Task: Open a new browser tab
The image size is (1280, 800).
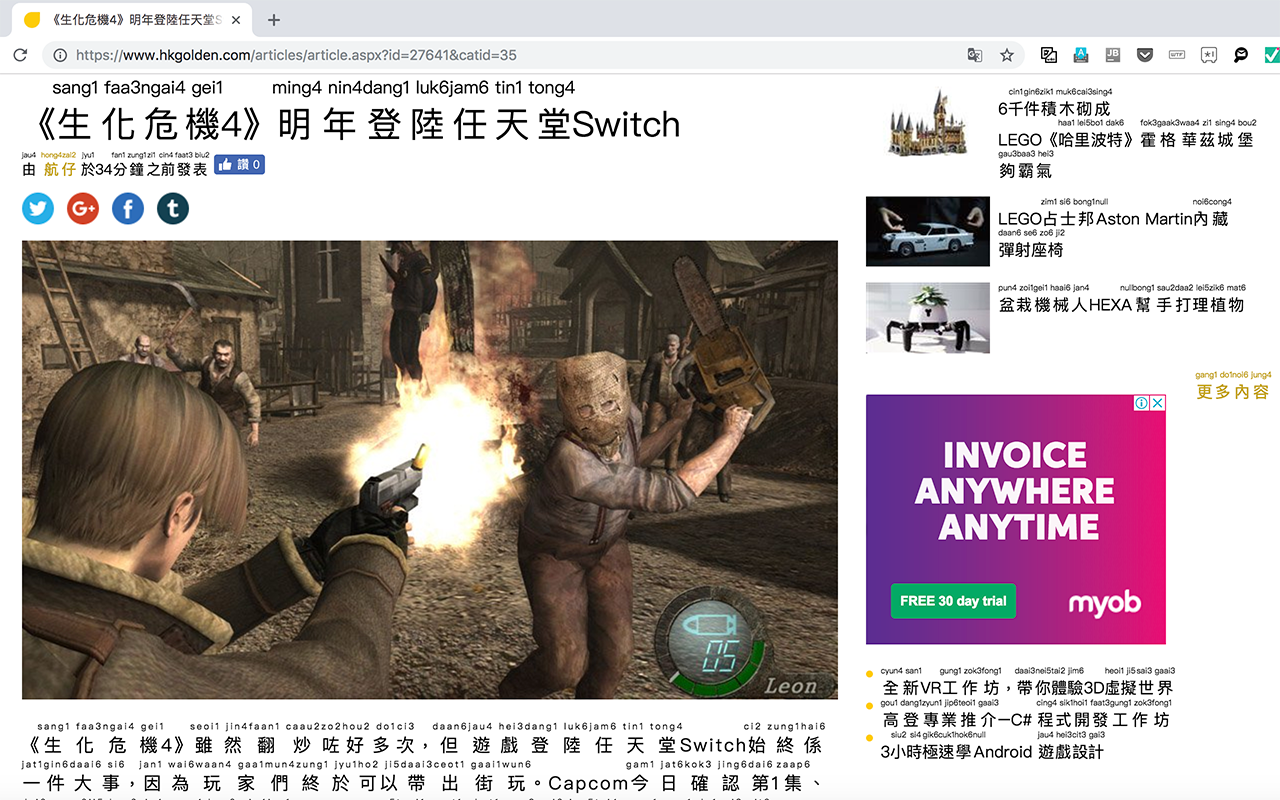Action: [274, 20]
